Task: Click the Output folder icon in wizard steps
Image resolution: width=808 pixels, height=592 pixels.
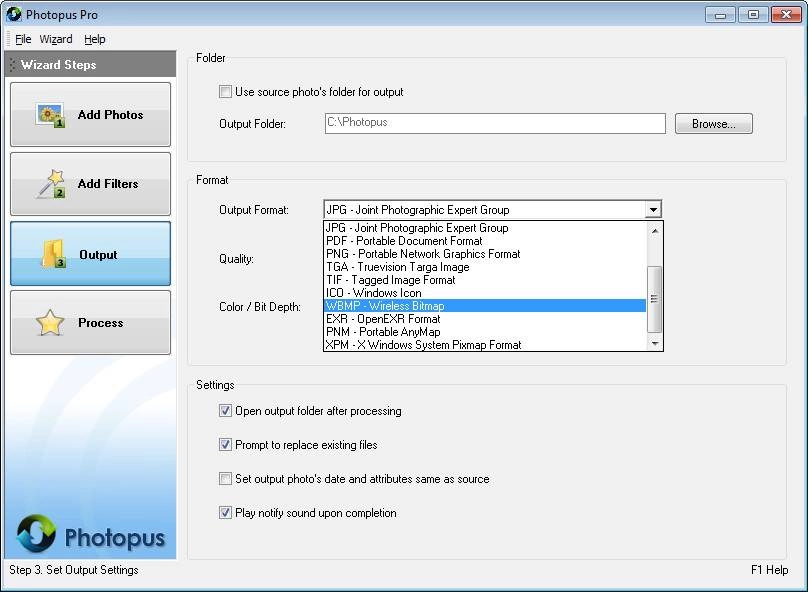Action: pos(53,254)
